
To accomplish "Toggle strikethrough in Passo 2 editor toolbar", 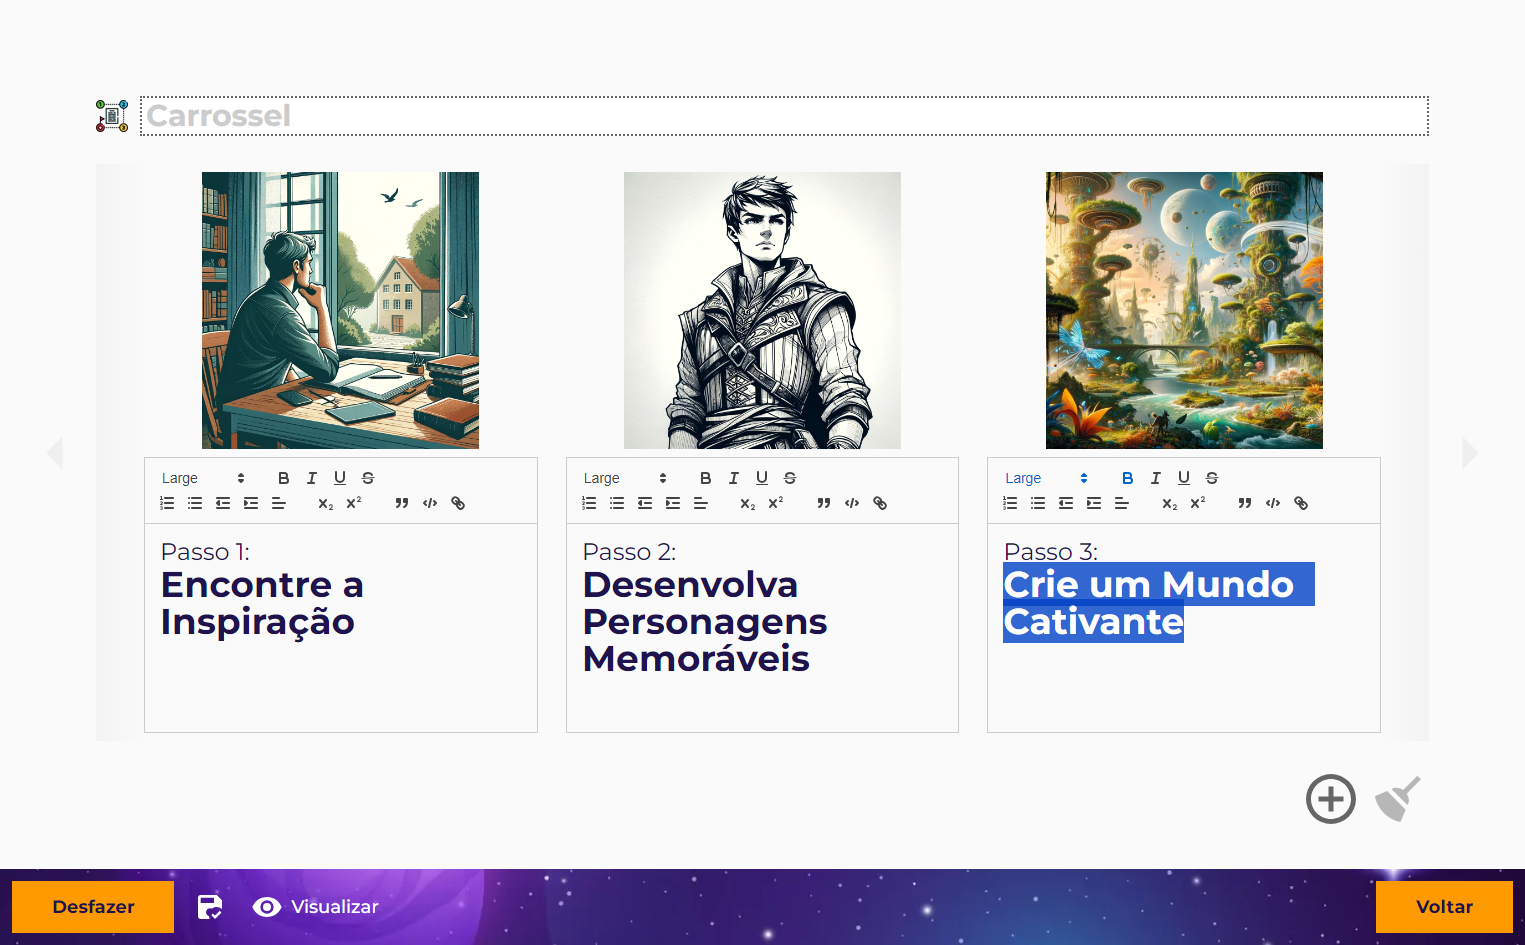I will click(790, 478).
